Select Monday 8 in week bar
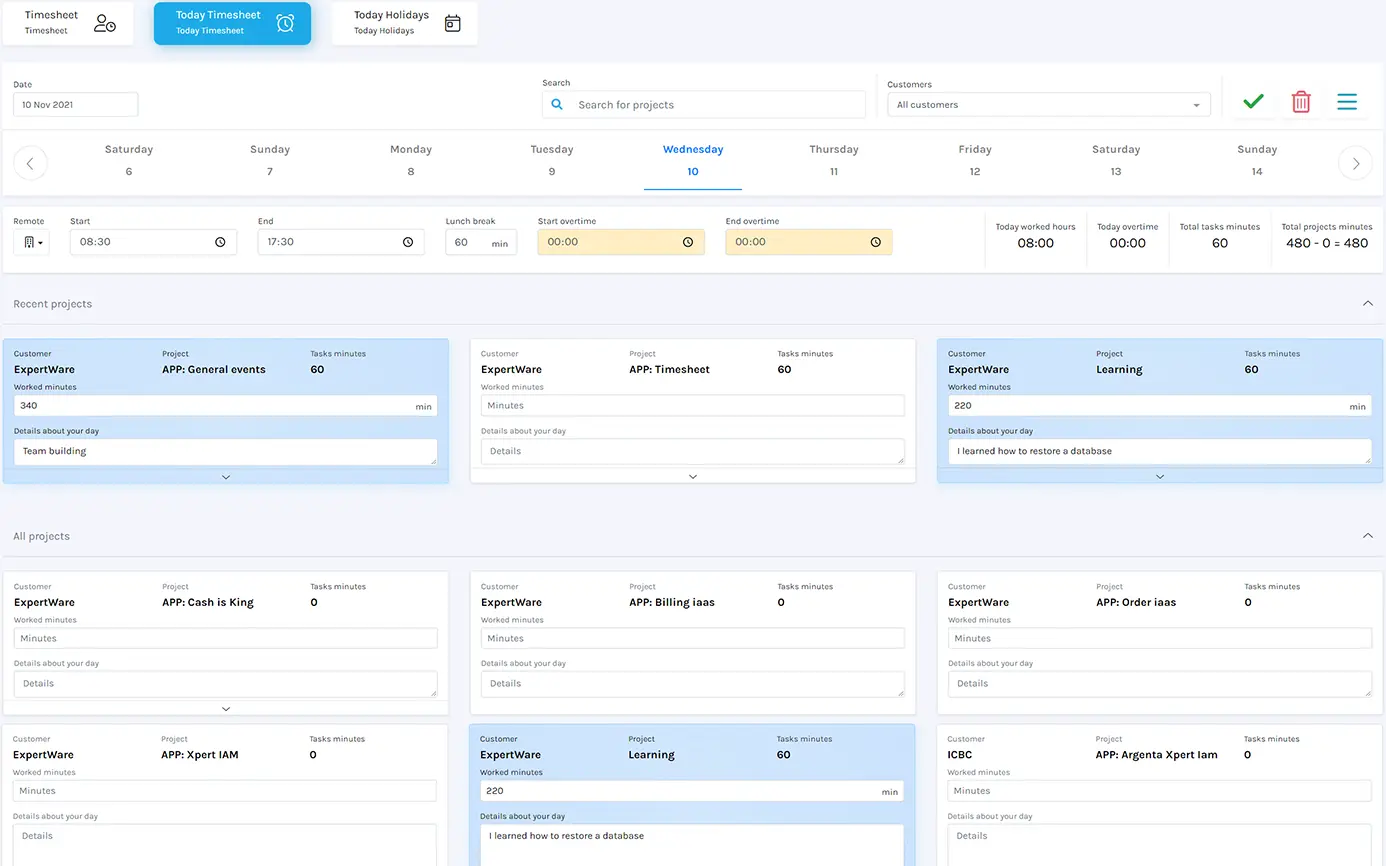The height and width of the screenshot is (866, 1386). [x=411, y=160]
